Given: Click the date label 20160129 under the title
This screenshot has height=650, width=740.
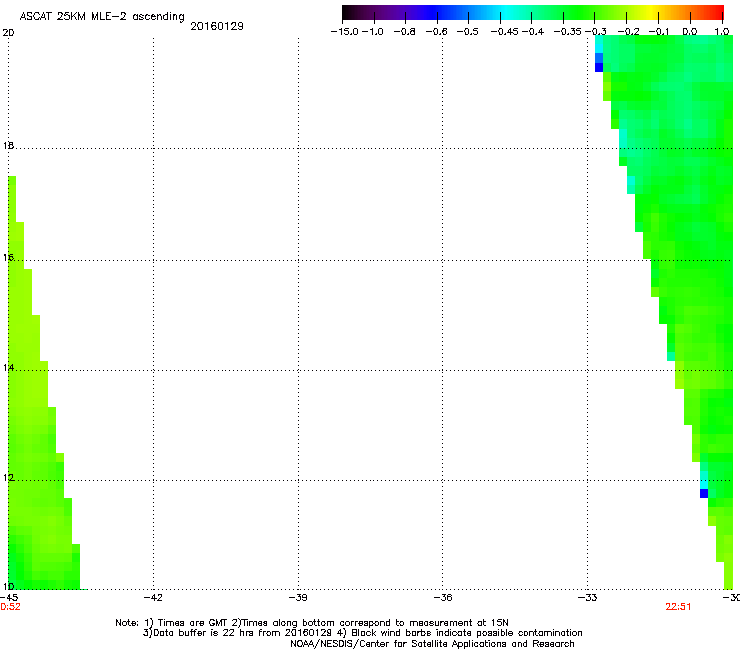Looking at the screenshot, I should (x=217, y=26).
